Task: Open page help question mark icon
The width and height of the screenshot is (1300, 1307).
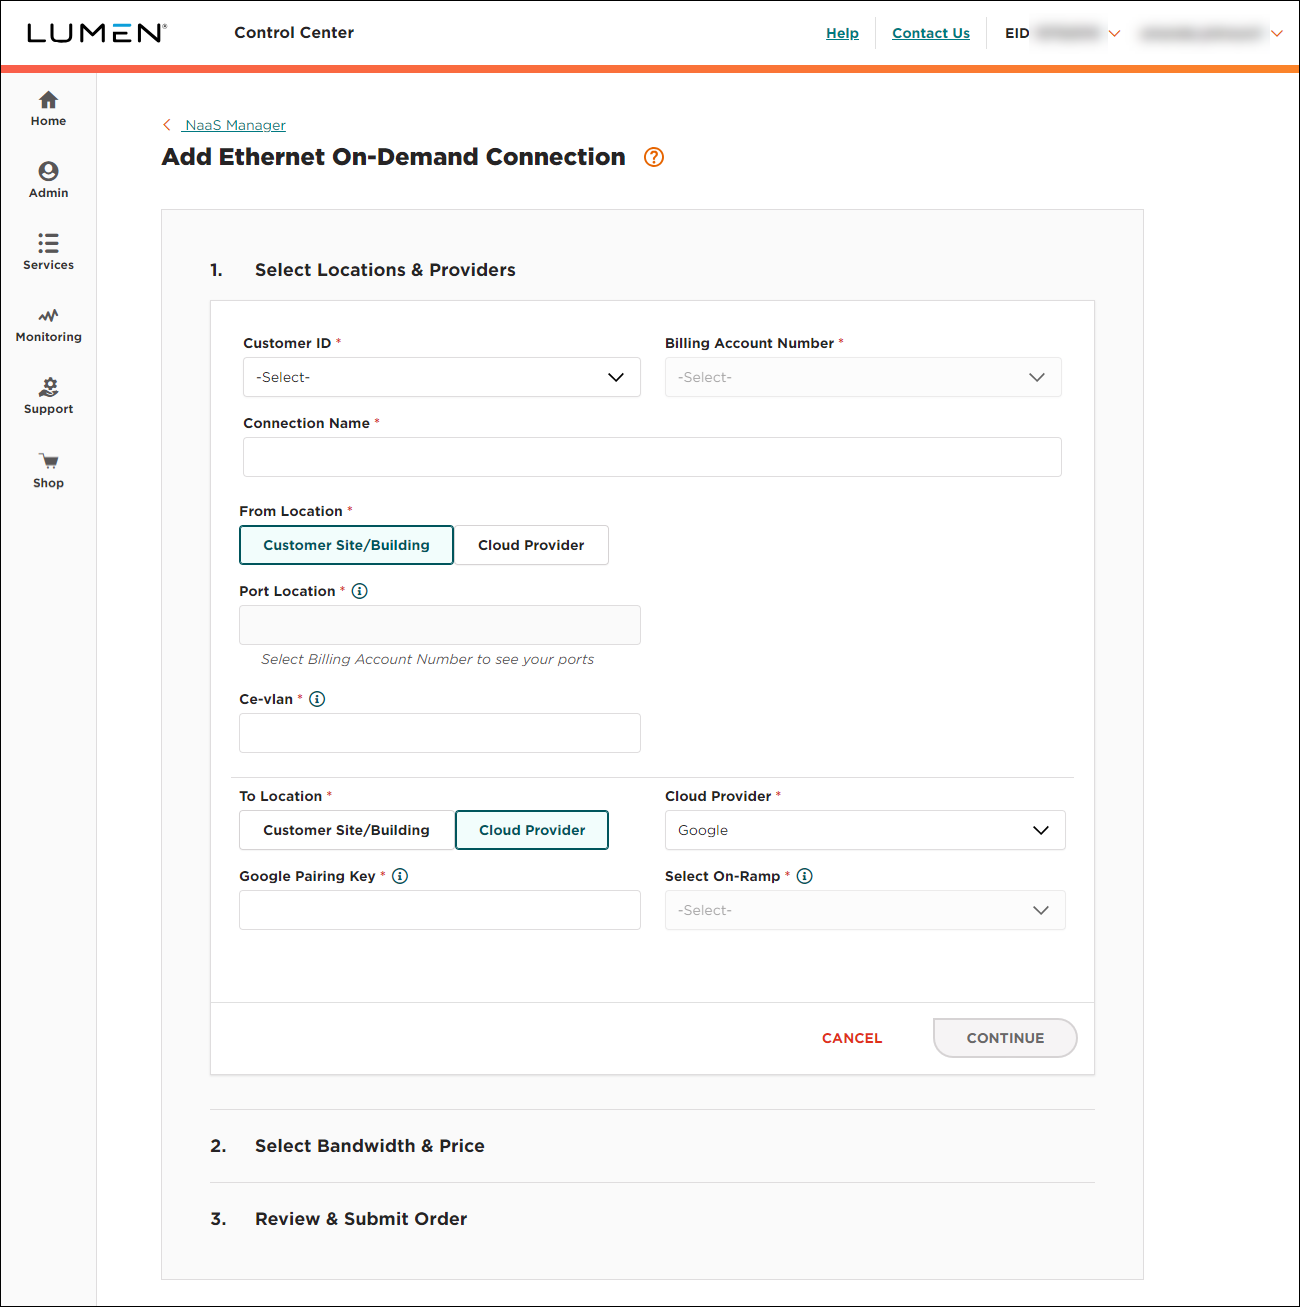Action: [x=654, y=157]
